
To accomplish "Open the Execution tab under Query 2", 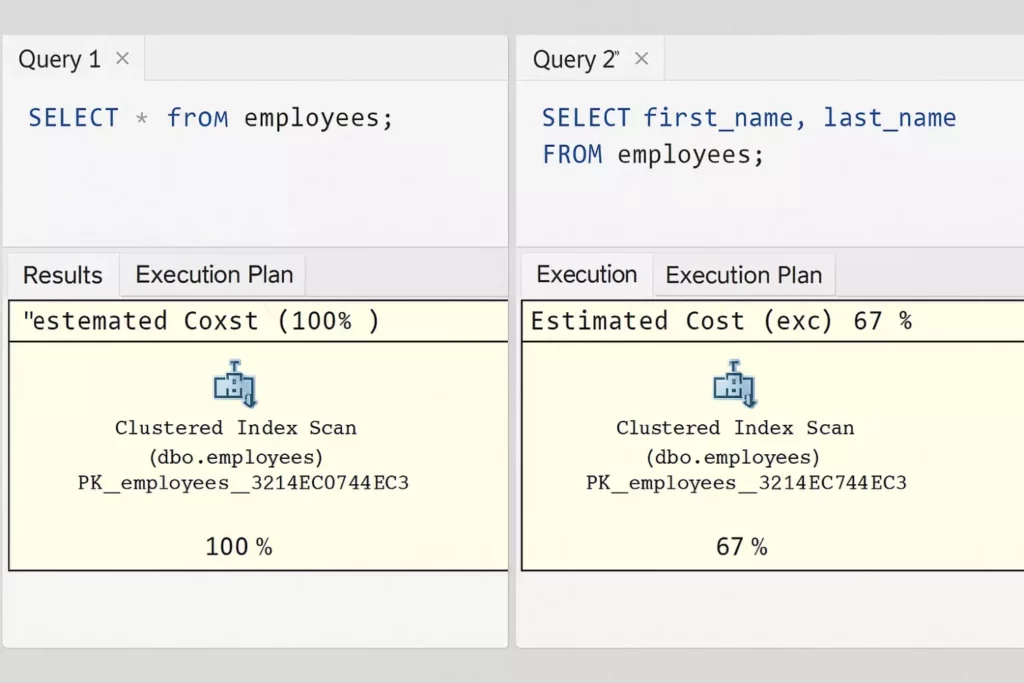I will [x=586, y=275].
